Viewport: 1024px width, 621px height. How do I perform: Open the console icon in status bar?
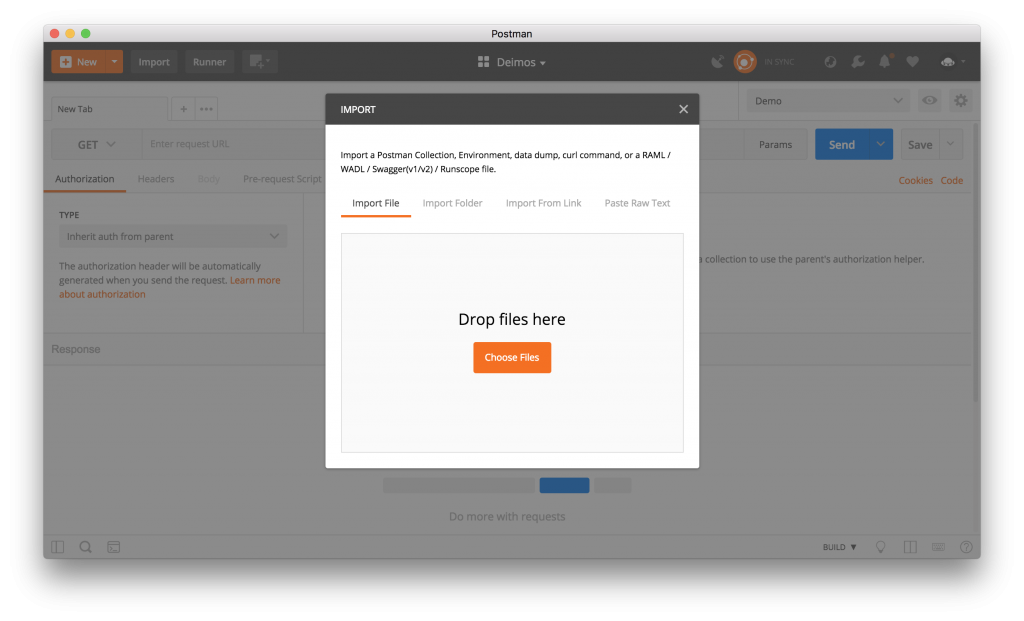tap(114, 547)
